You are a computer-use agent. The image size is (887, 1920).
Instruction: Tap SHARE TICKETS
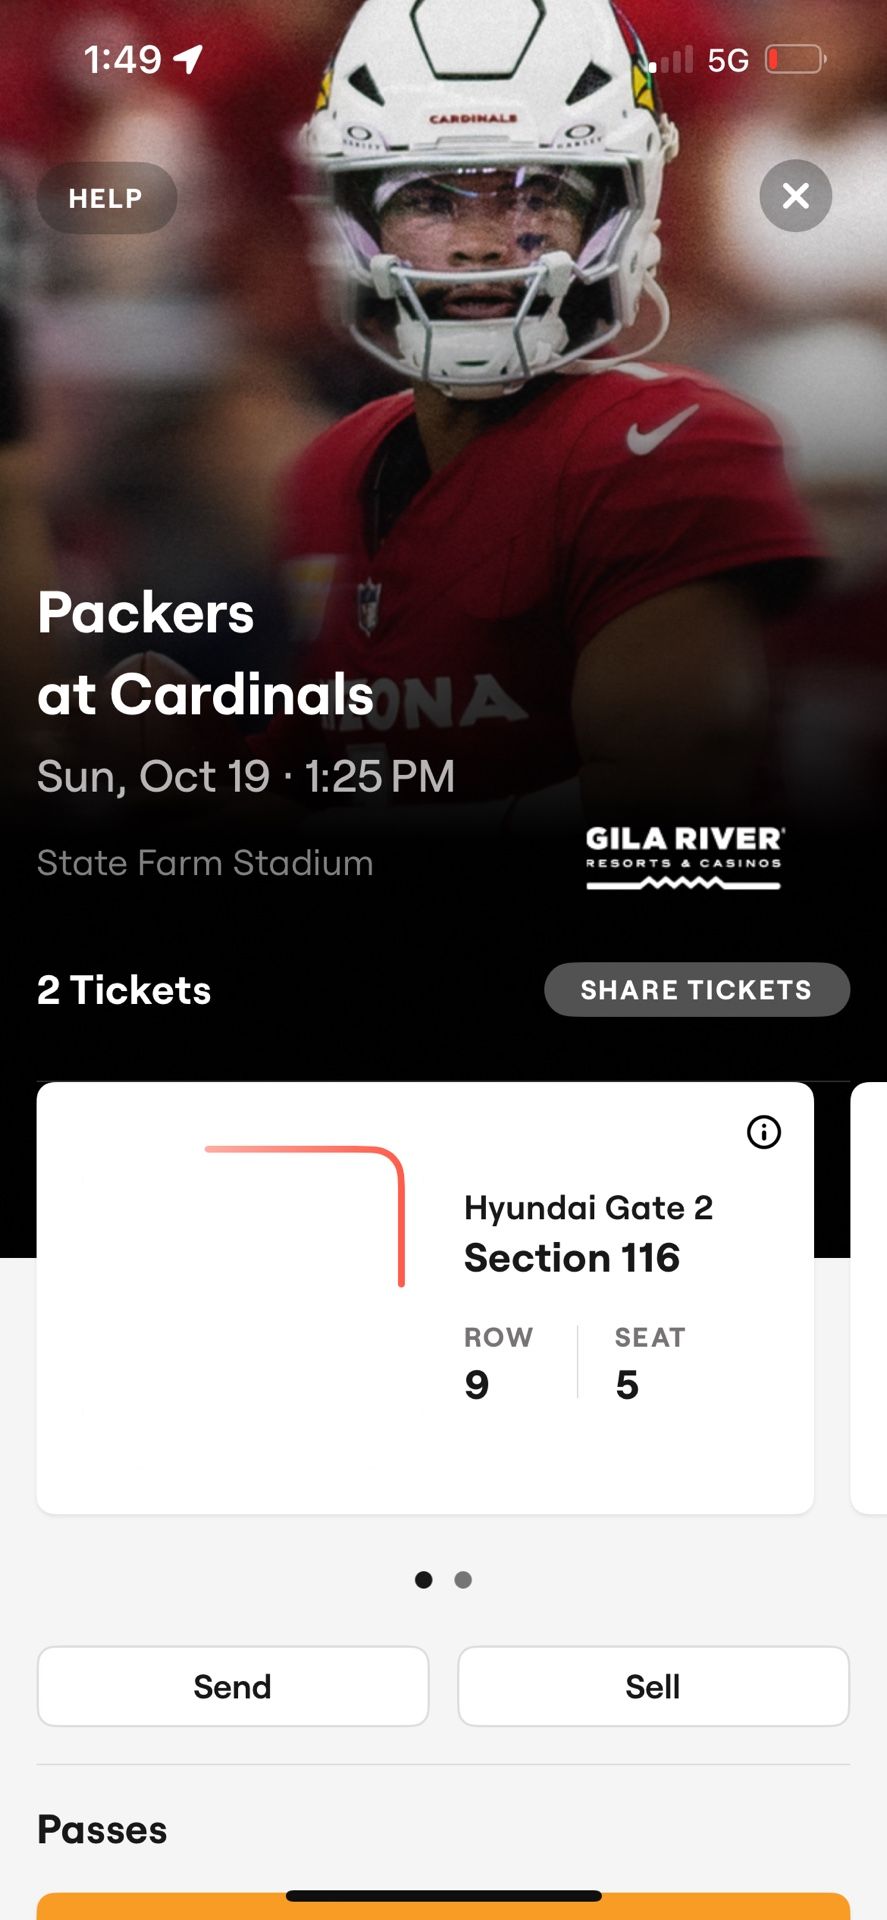[696, 989]
